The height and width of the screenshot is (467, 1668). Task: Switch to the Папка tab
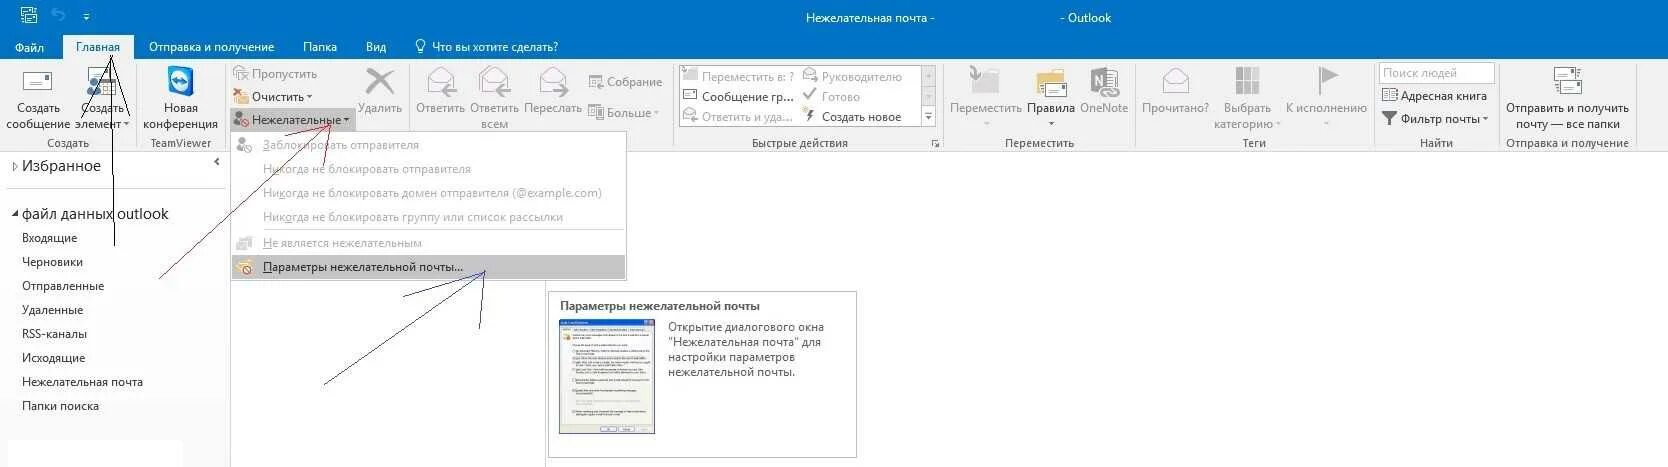[320, 47]
